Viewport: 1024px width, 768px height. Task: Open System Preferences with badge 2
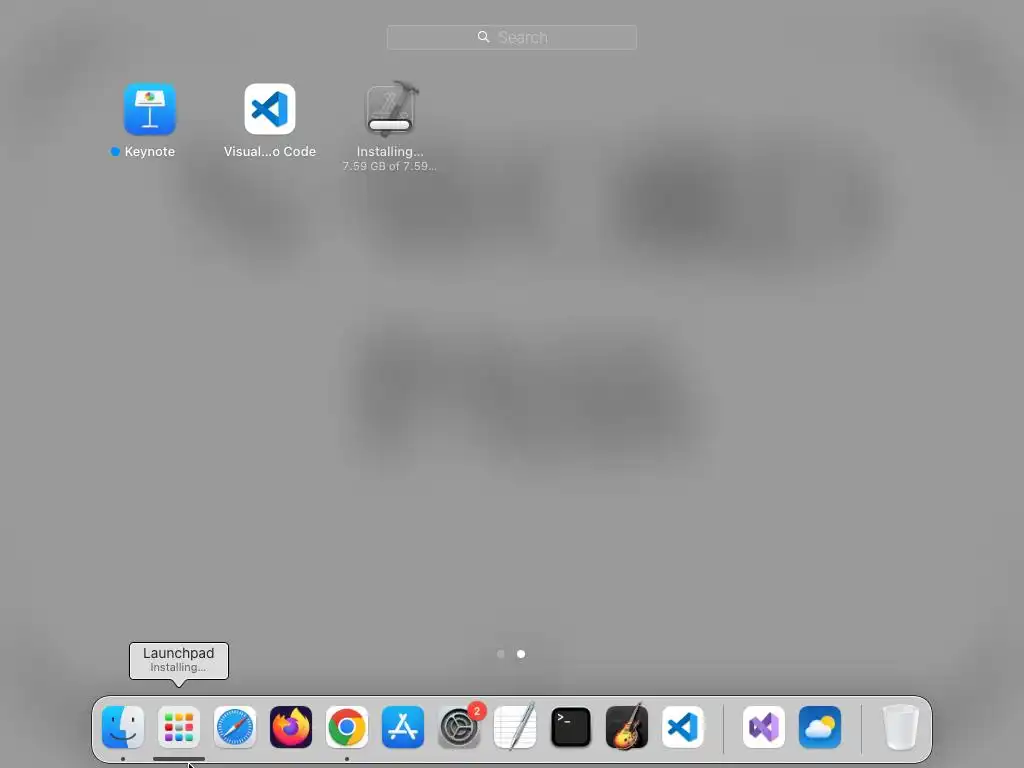pyautogui.click(x=459, y=727)
